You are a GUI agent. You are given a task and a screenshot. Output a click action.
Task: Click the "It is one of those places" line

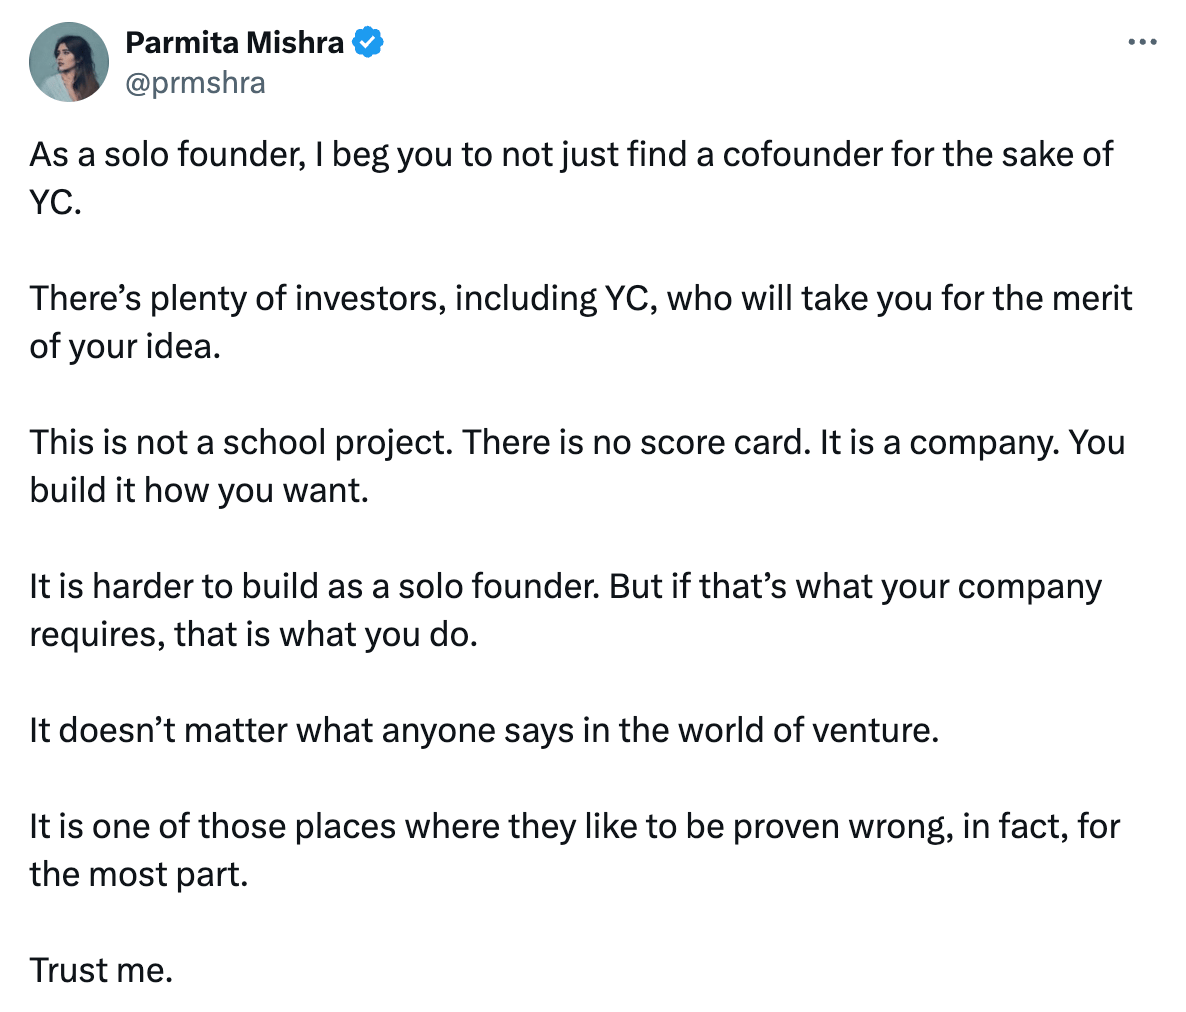[x=574, y=826]
